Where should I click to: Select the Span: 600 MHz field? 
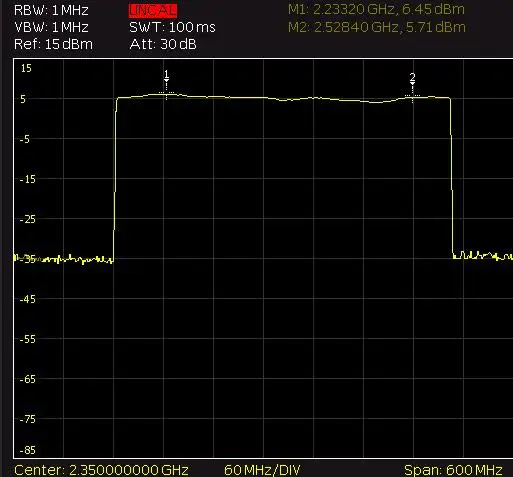coord(453,470)
